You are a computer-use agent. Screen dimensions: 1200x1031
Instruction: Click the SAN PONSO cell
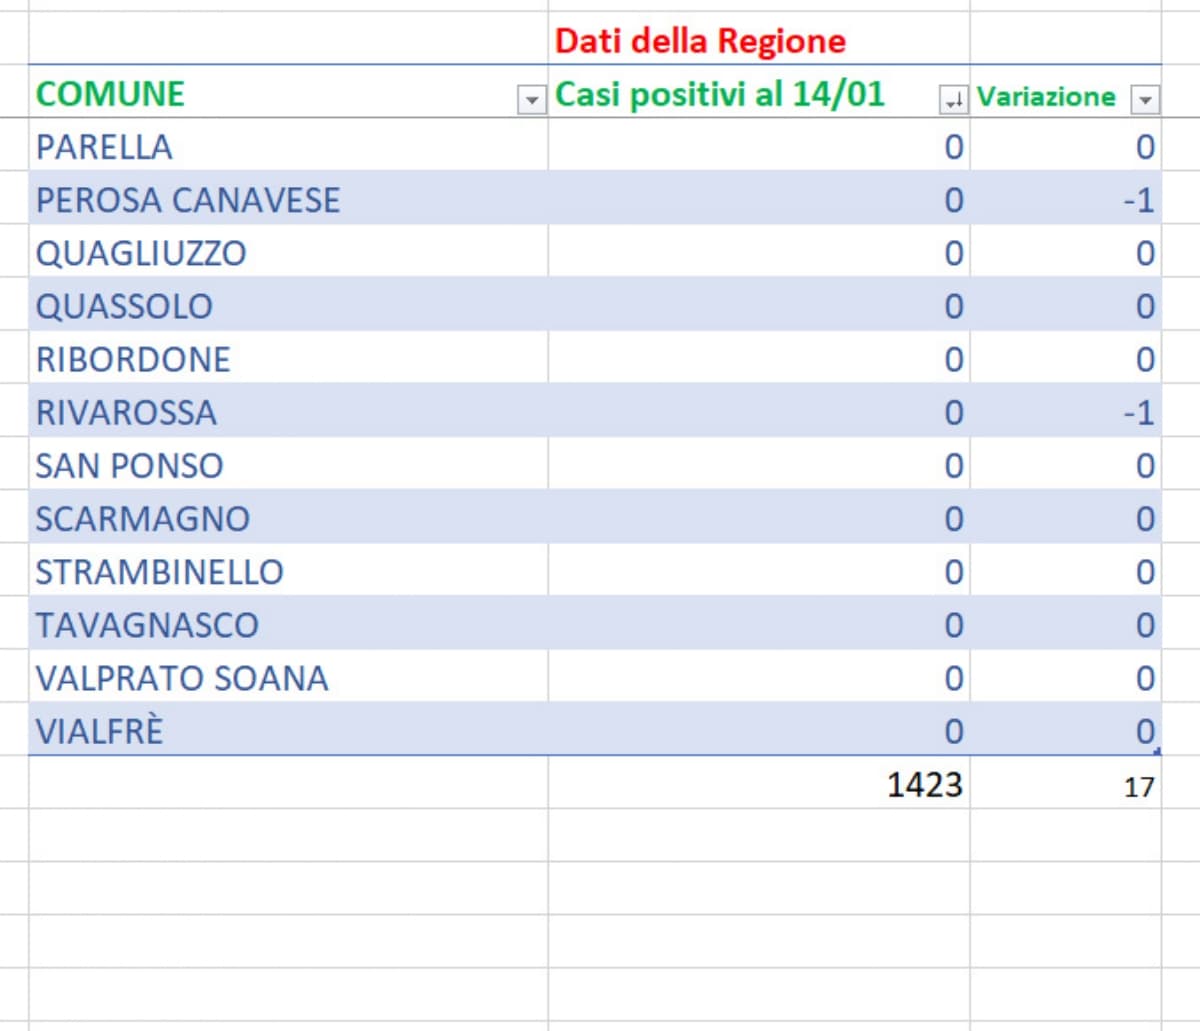[129, 466]
